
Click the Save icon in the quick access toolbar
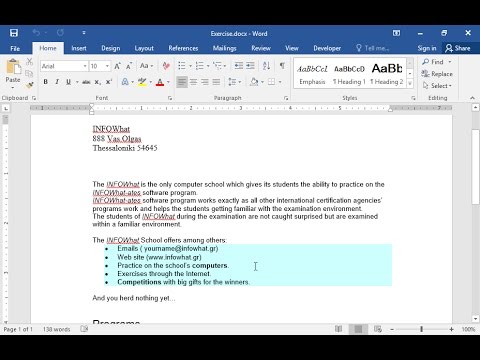click(14, 33)
